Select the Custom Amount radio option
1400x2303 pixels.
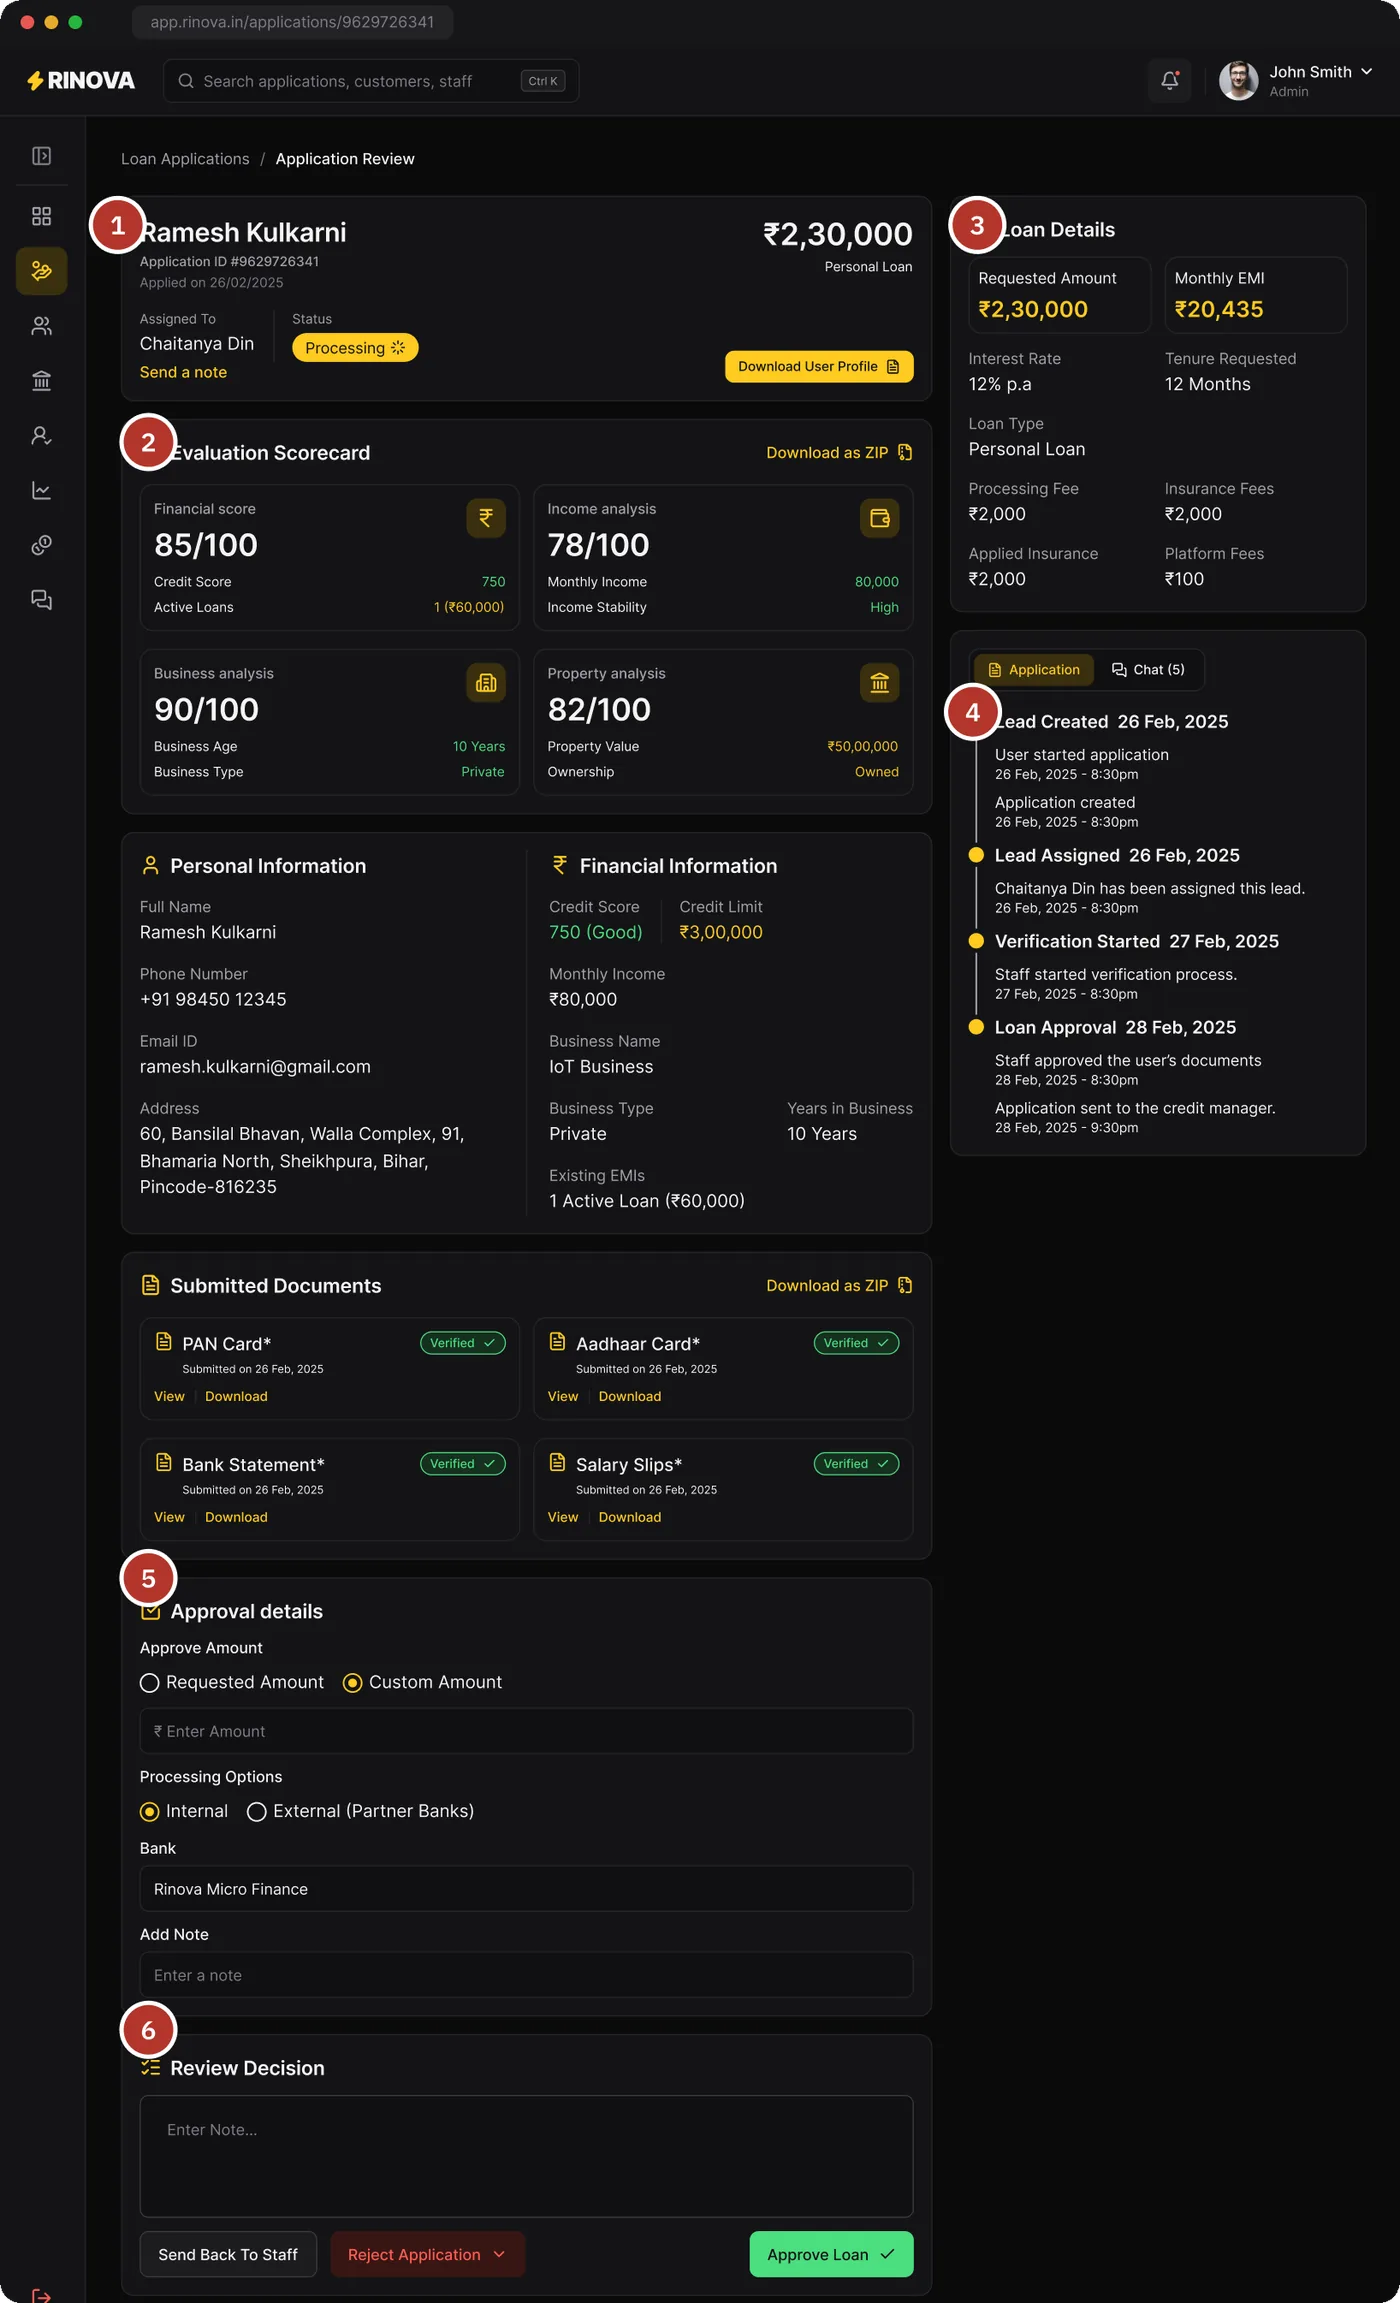[x=352, y=1683]
